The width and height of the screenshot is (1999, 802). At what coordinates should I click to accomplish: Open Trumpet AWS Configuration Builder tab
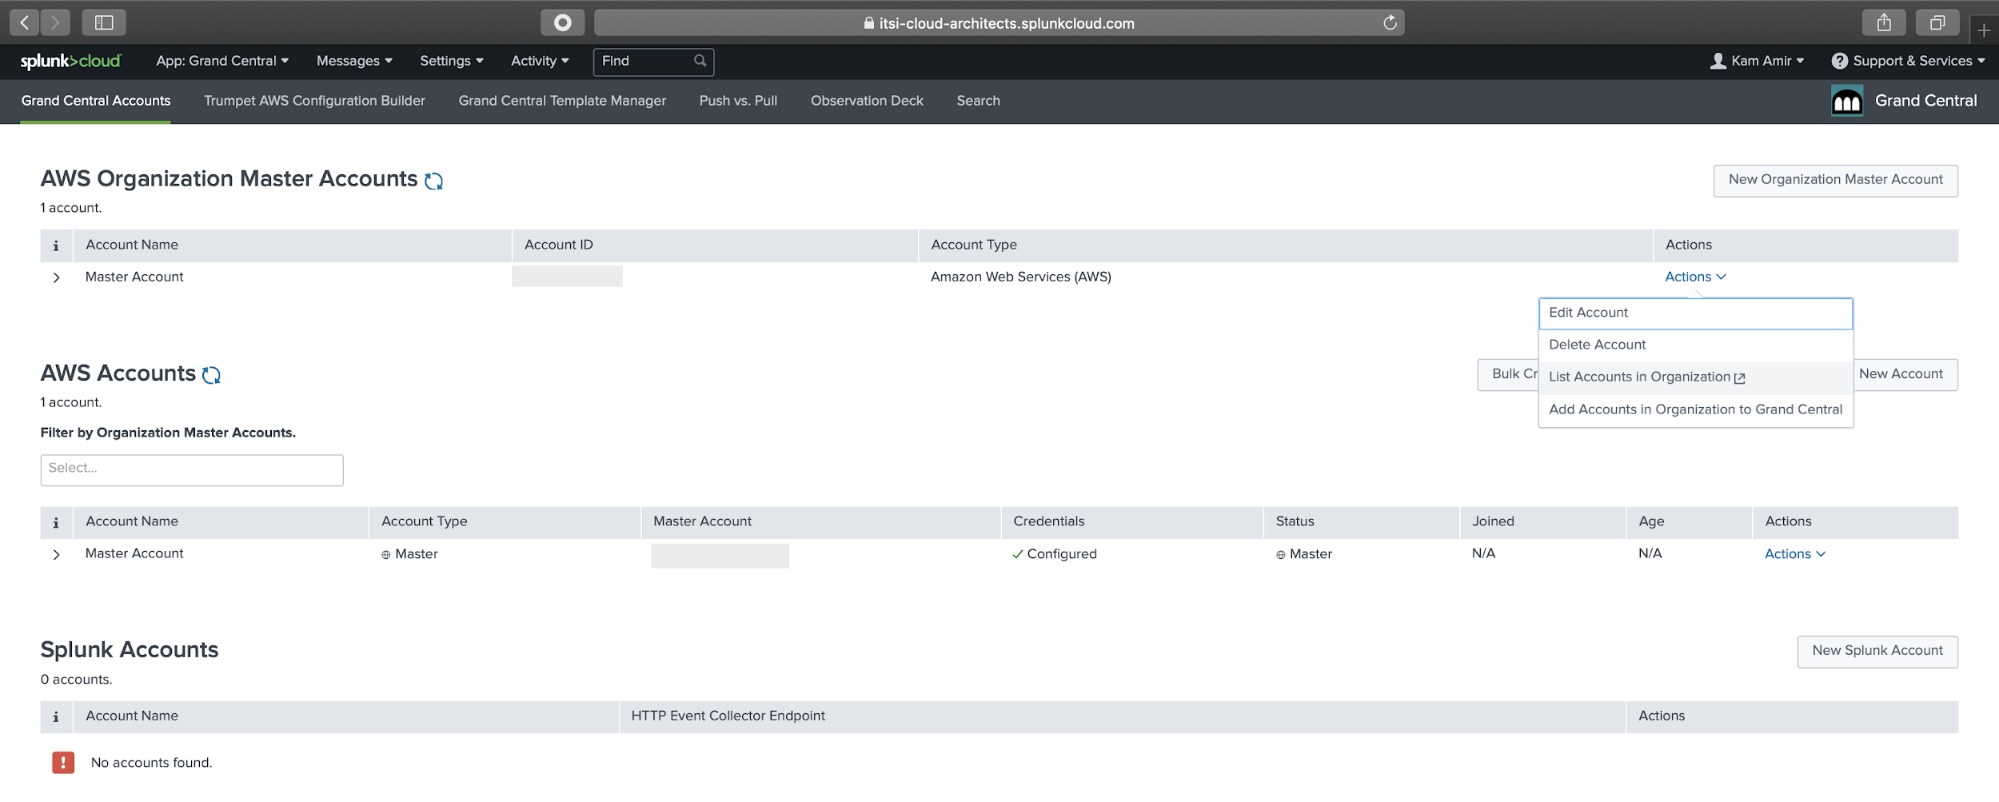[314, 101]
